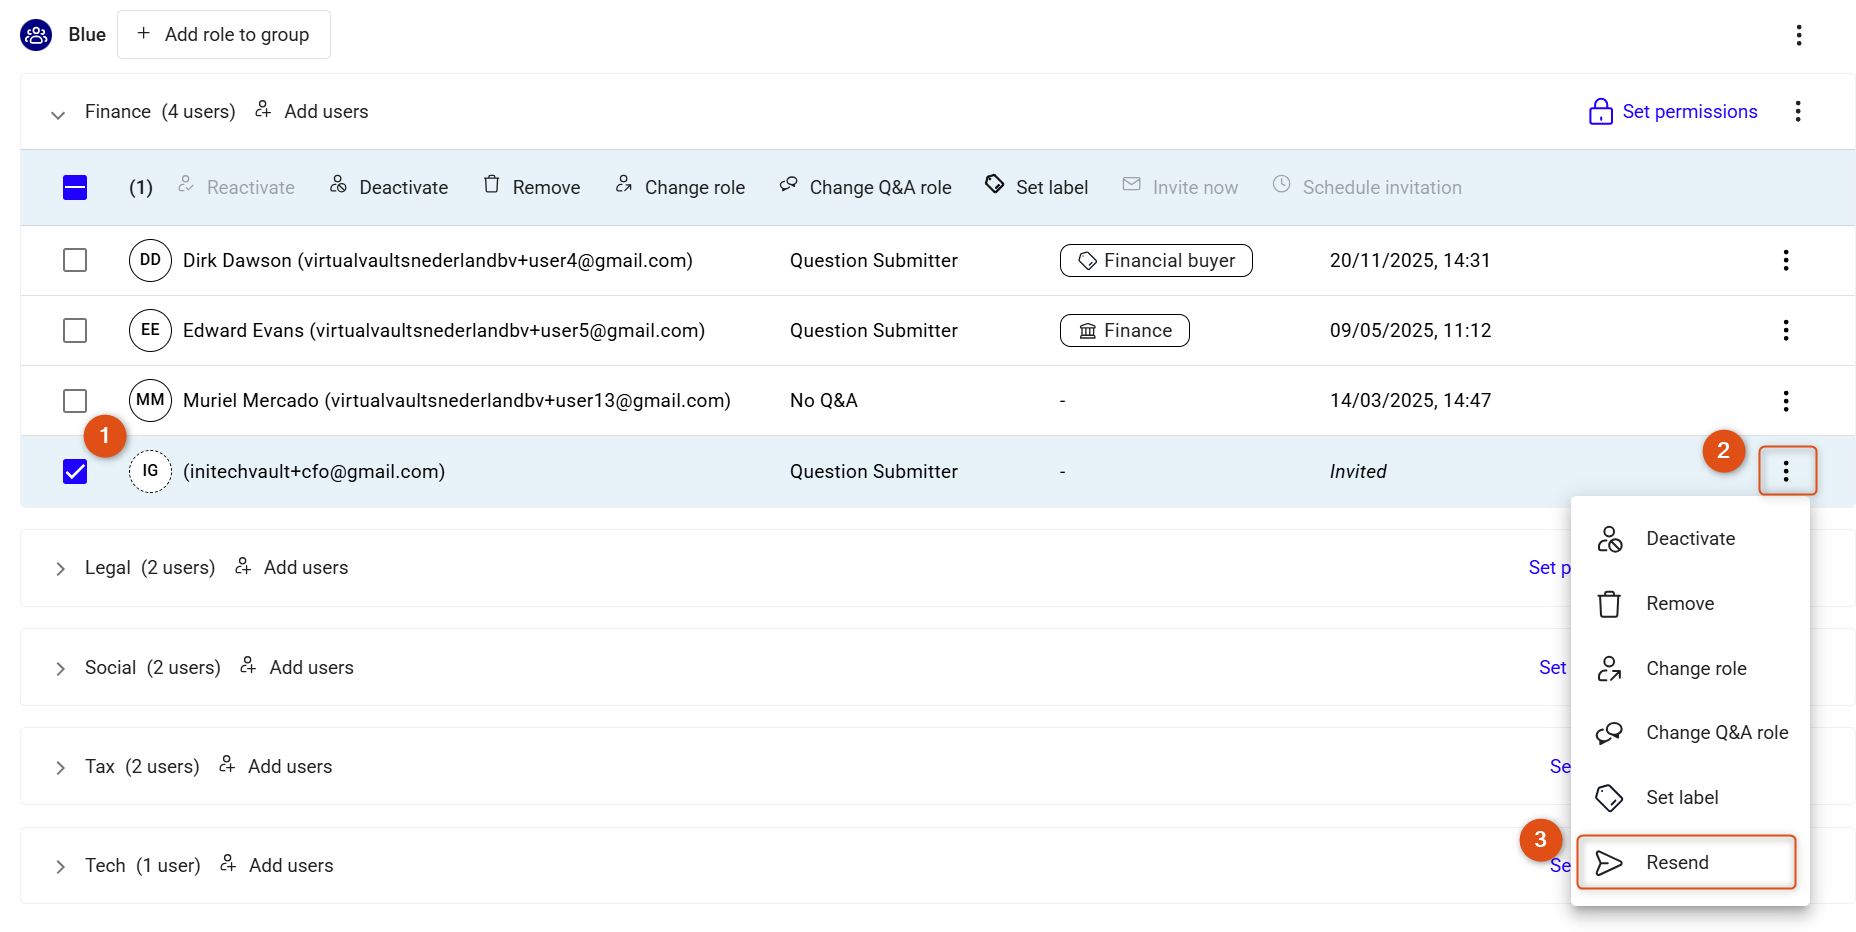This screenshot has height=932, width=1856.
Task: Expand the Tax role section
Action: [x=60, y=768]
